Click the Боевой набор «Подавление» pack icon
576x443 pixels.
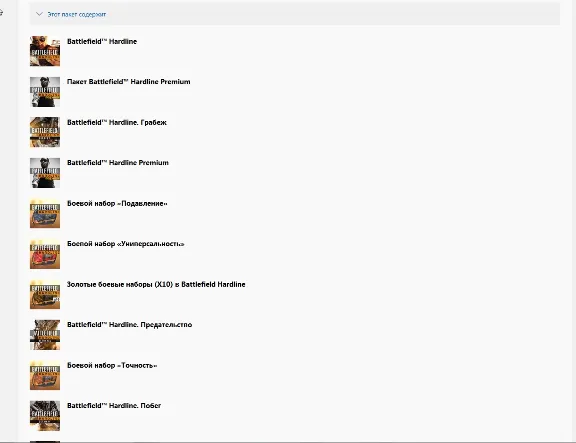(45, 213)
